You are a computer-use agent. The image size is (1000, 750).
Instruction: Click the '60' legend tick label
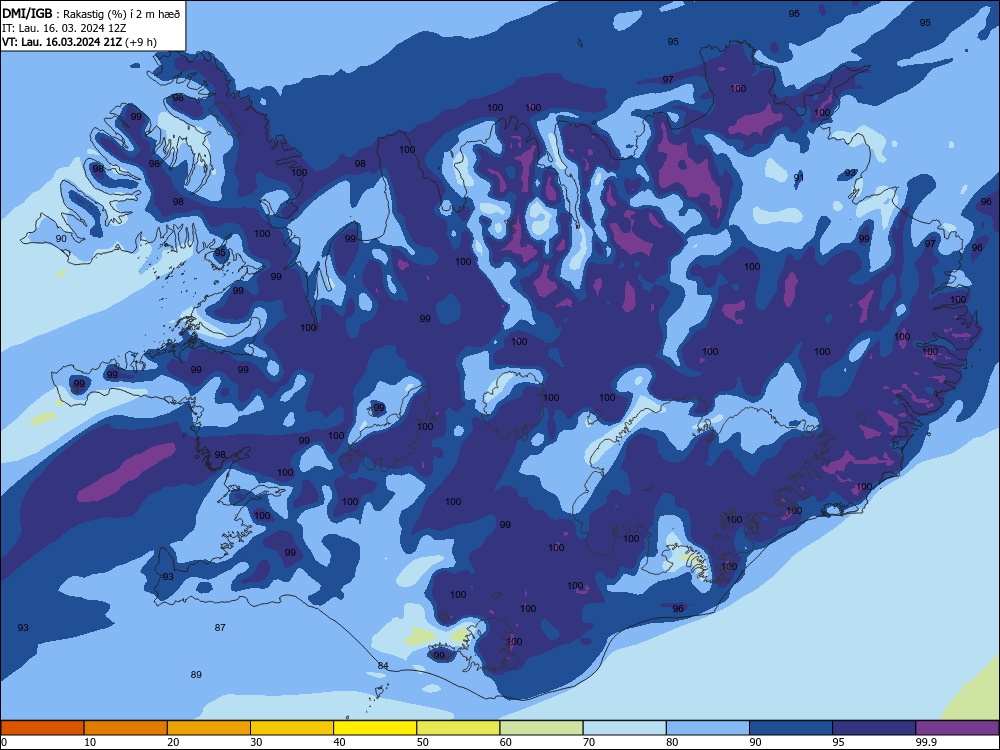click(506, 742)
